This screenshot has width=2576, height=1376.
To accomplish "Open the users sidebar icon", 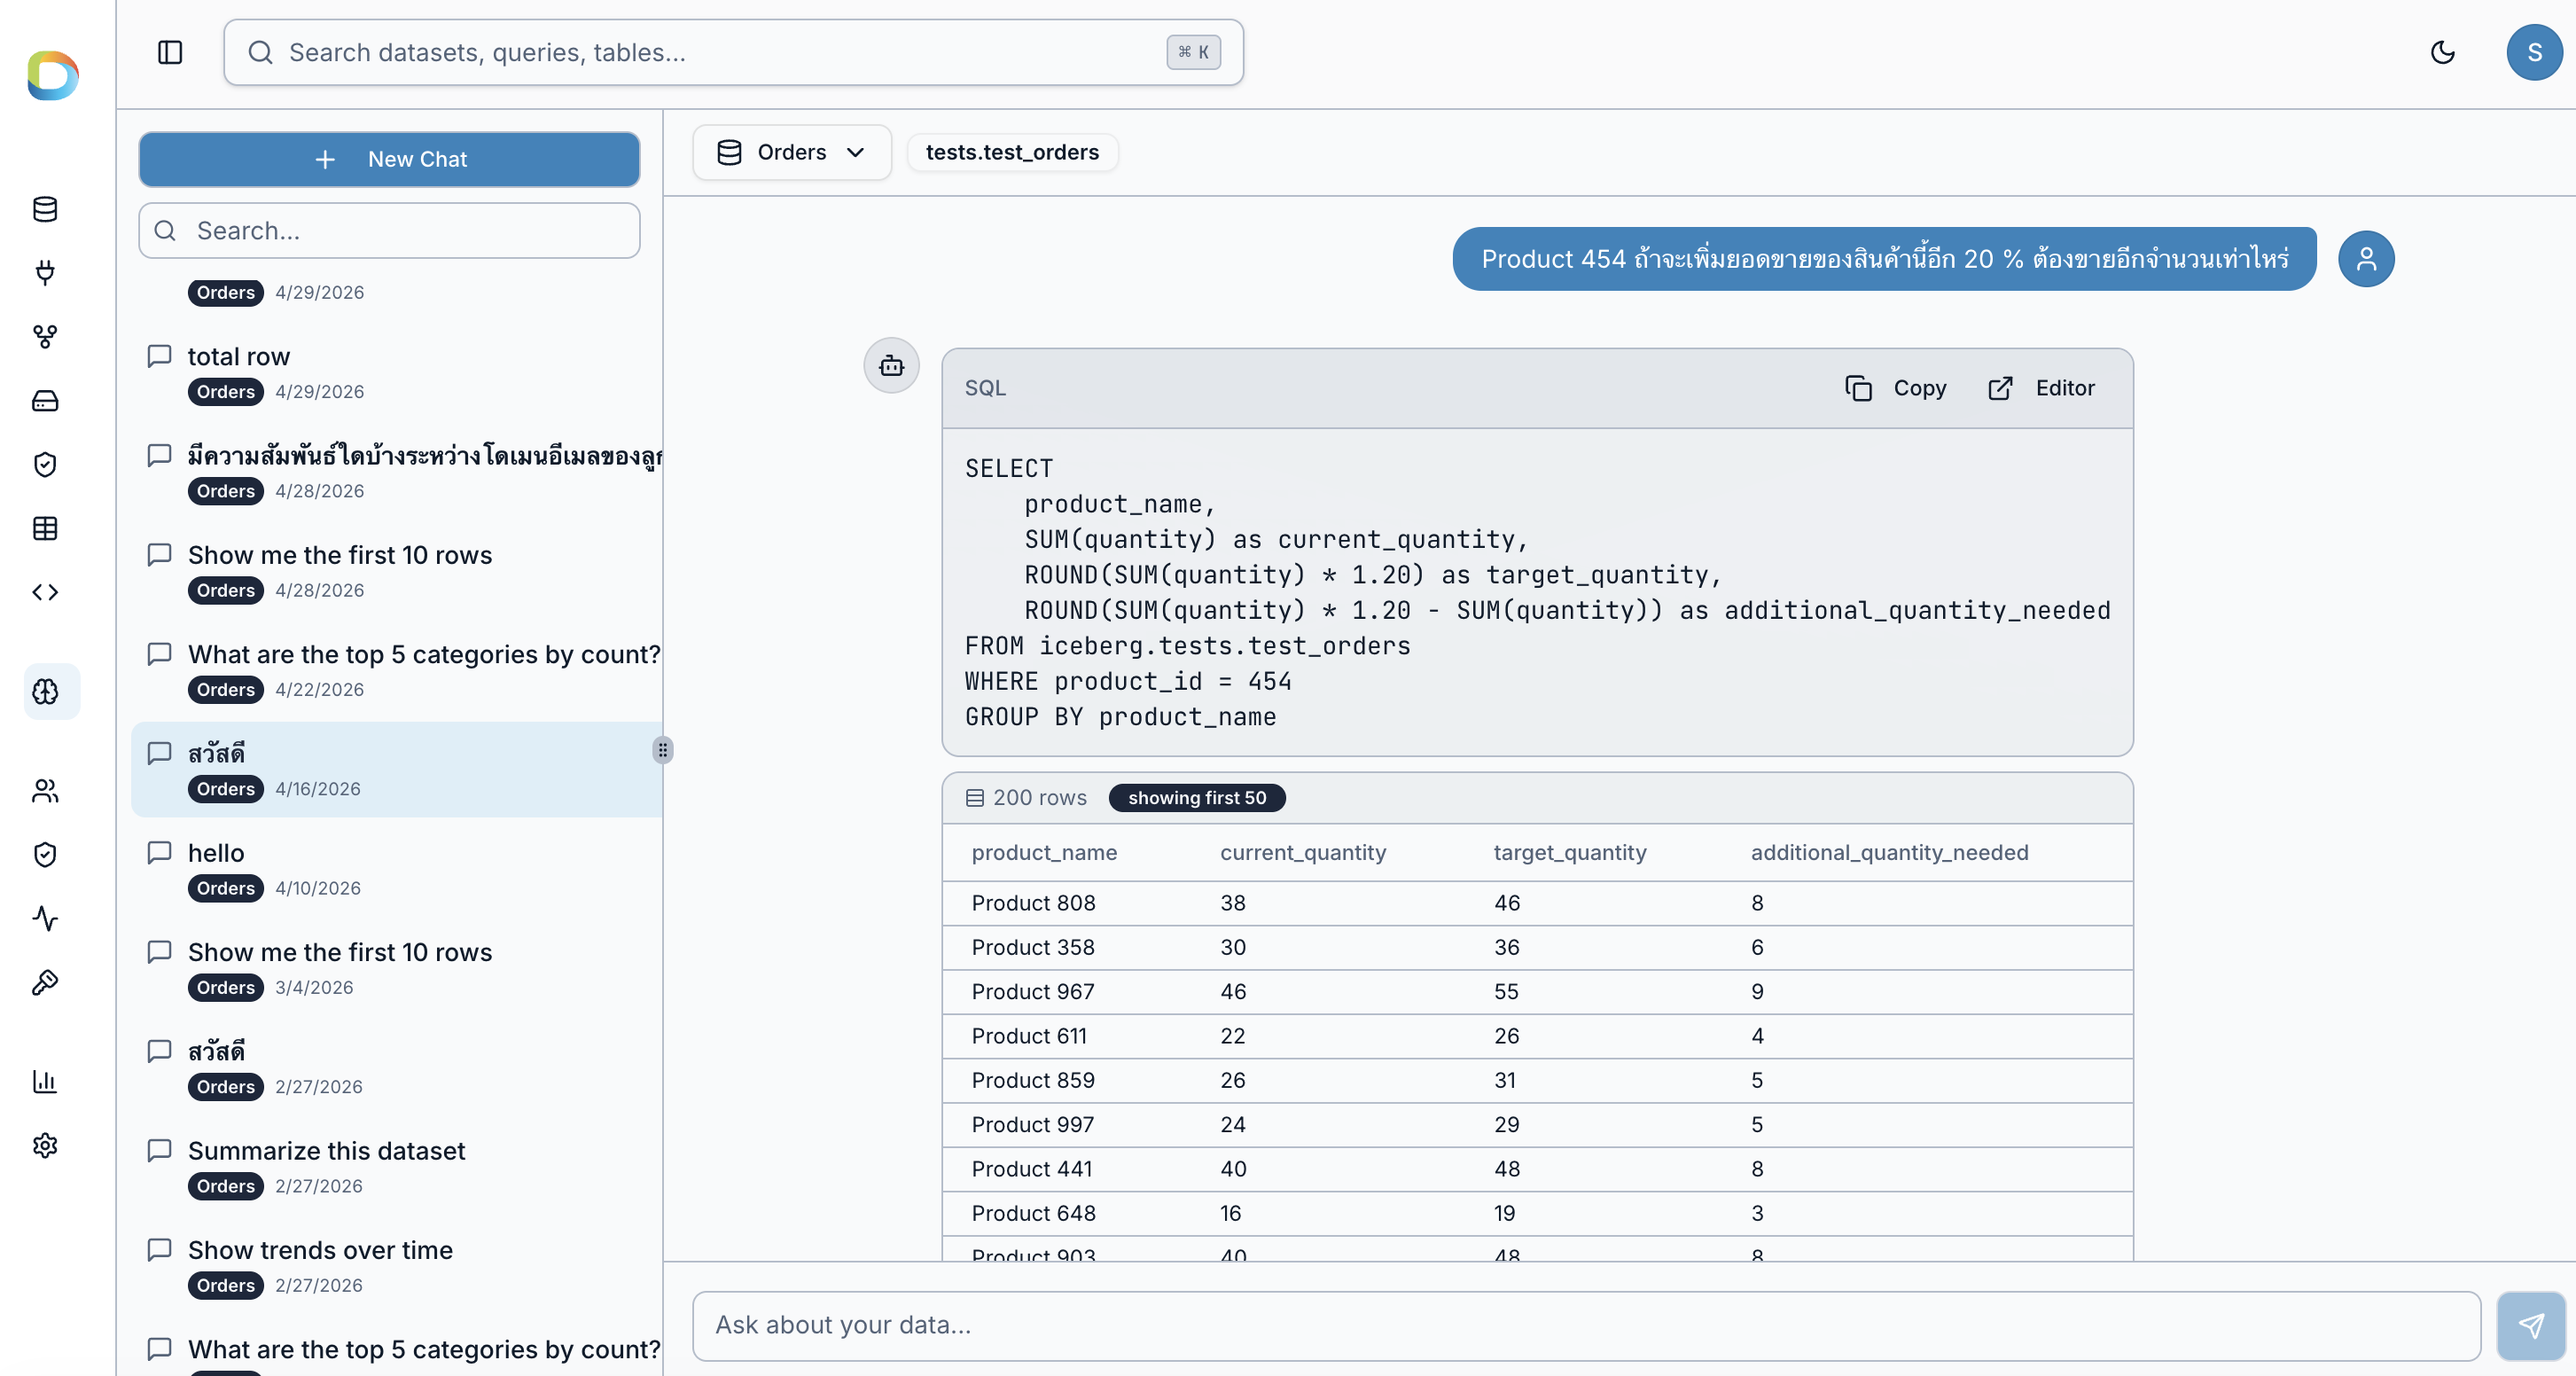I will click(x=45, y=790).
